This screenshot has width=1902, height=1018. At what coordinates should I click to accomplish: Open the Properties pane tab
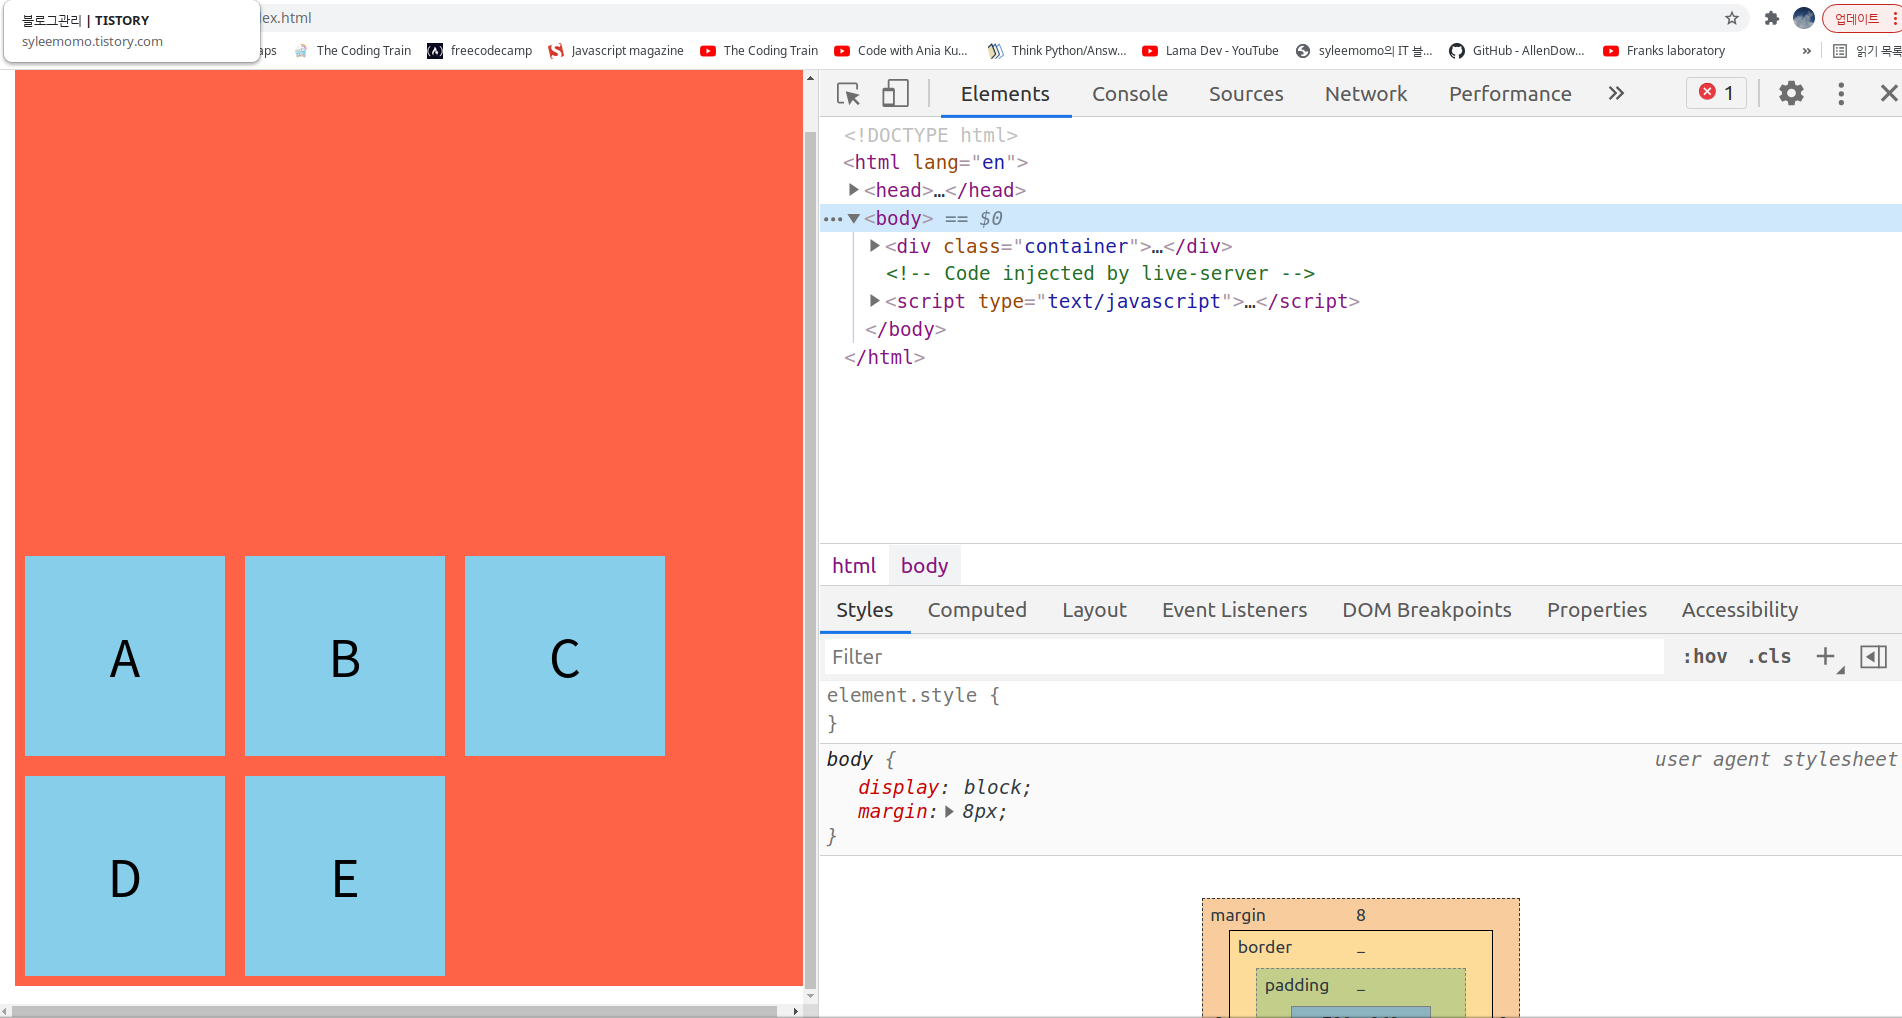pyautogui.click(x=1597, y=610)
